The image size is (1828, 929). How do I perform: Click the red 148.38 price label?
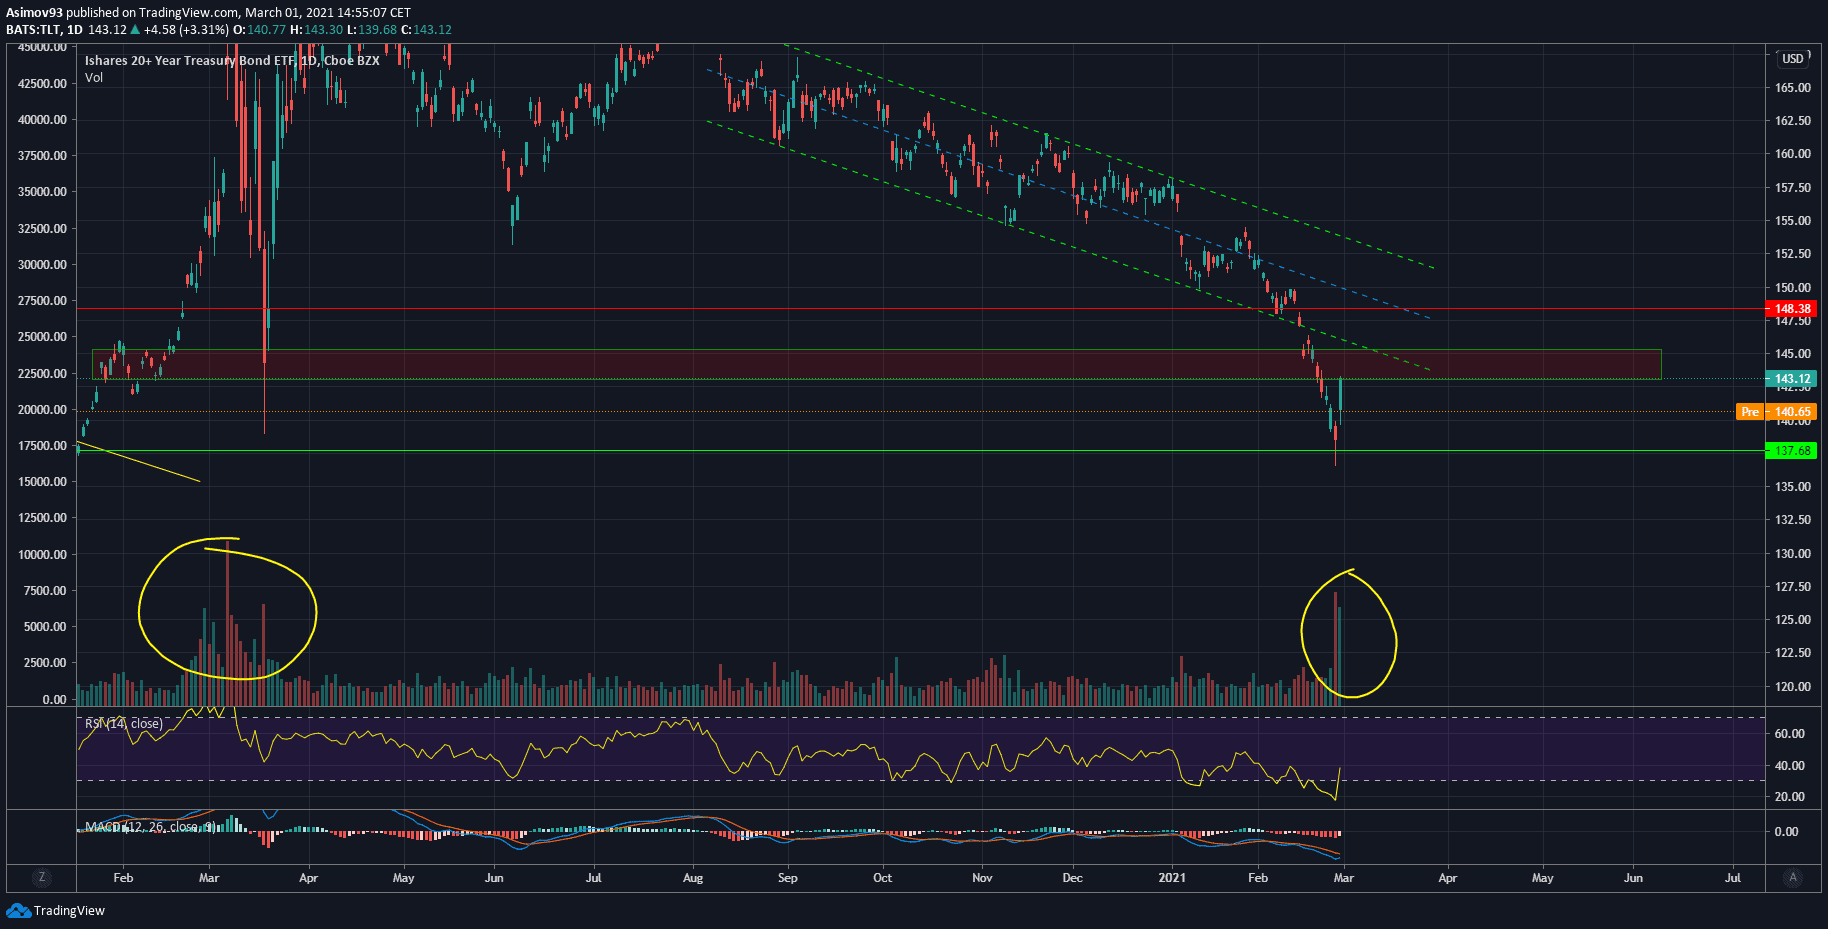coord(1792,309)
